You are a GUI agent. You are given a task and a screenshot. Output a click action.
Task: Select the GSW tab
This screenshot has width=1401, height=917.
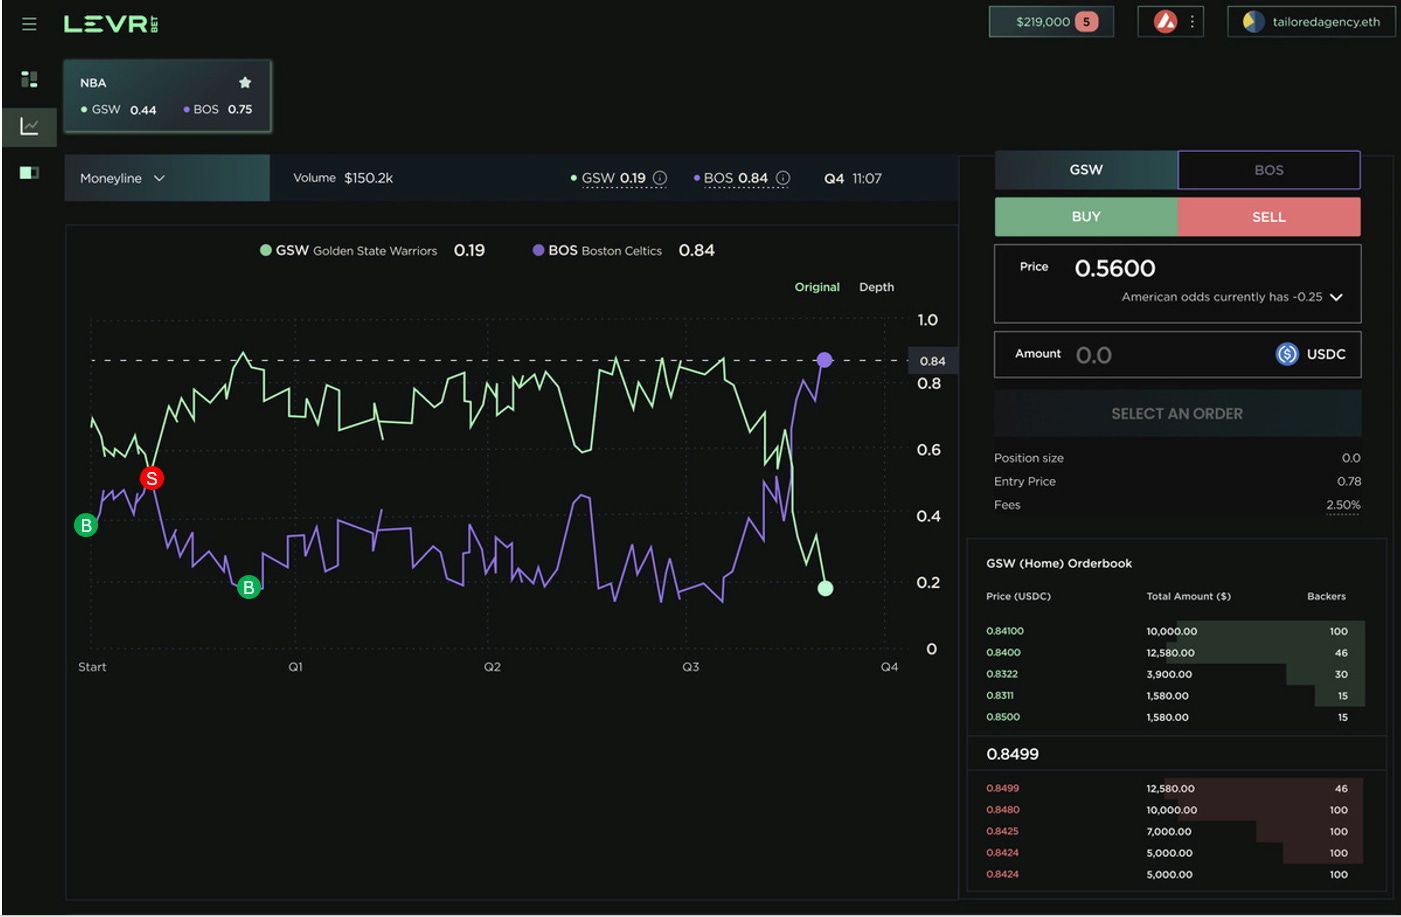(x=1086, y=169)
